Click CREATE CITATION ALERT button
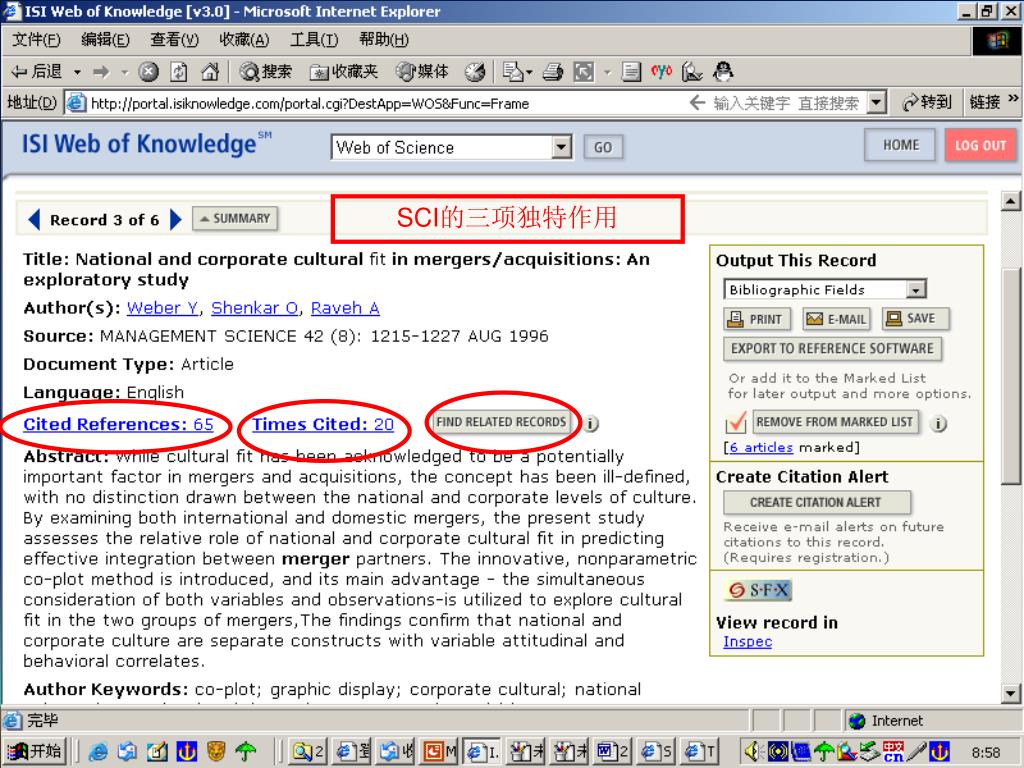 click(x=817, y=503)
